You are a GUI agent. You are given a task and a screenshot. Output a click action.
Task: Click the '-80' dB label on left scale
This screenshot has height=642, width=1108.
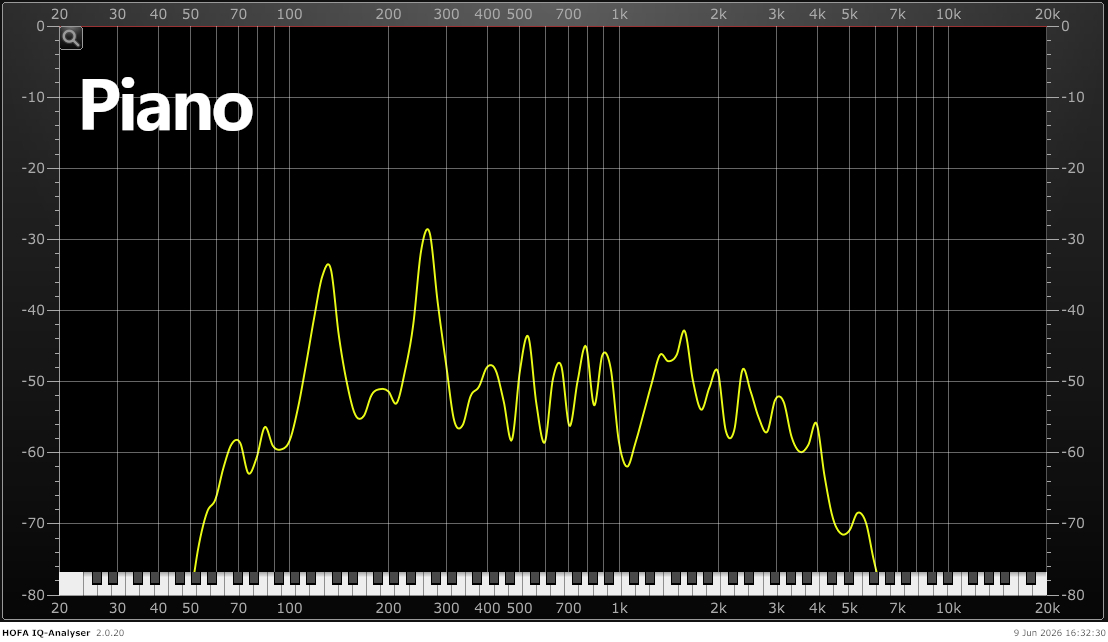33,595
